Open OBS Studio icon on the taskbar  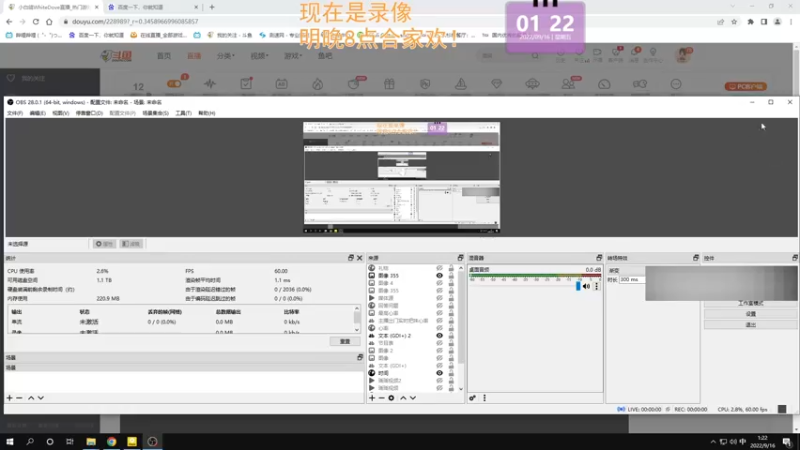tap(152, 441)
